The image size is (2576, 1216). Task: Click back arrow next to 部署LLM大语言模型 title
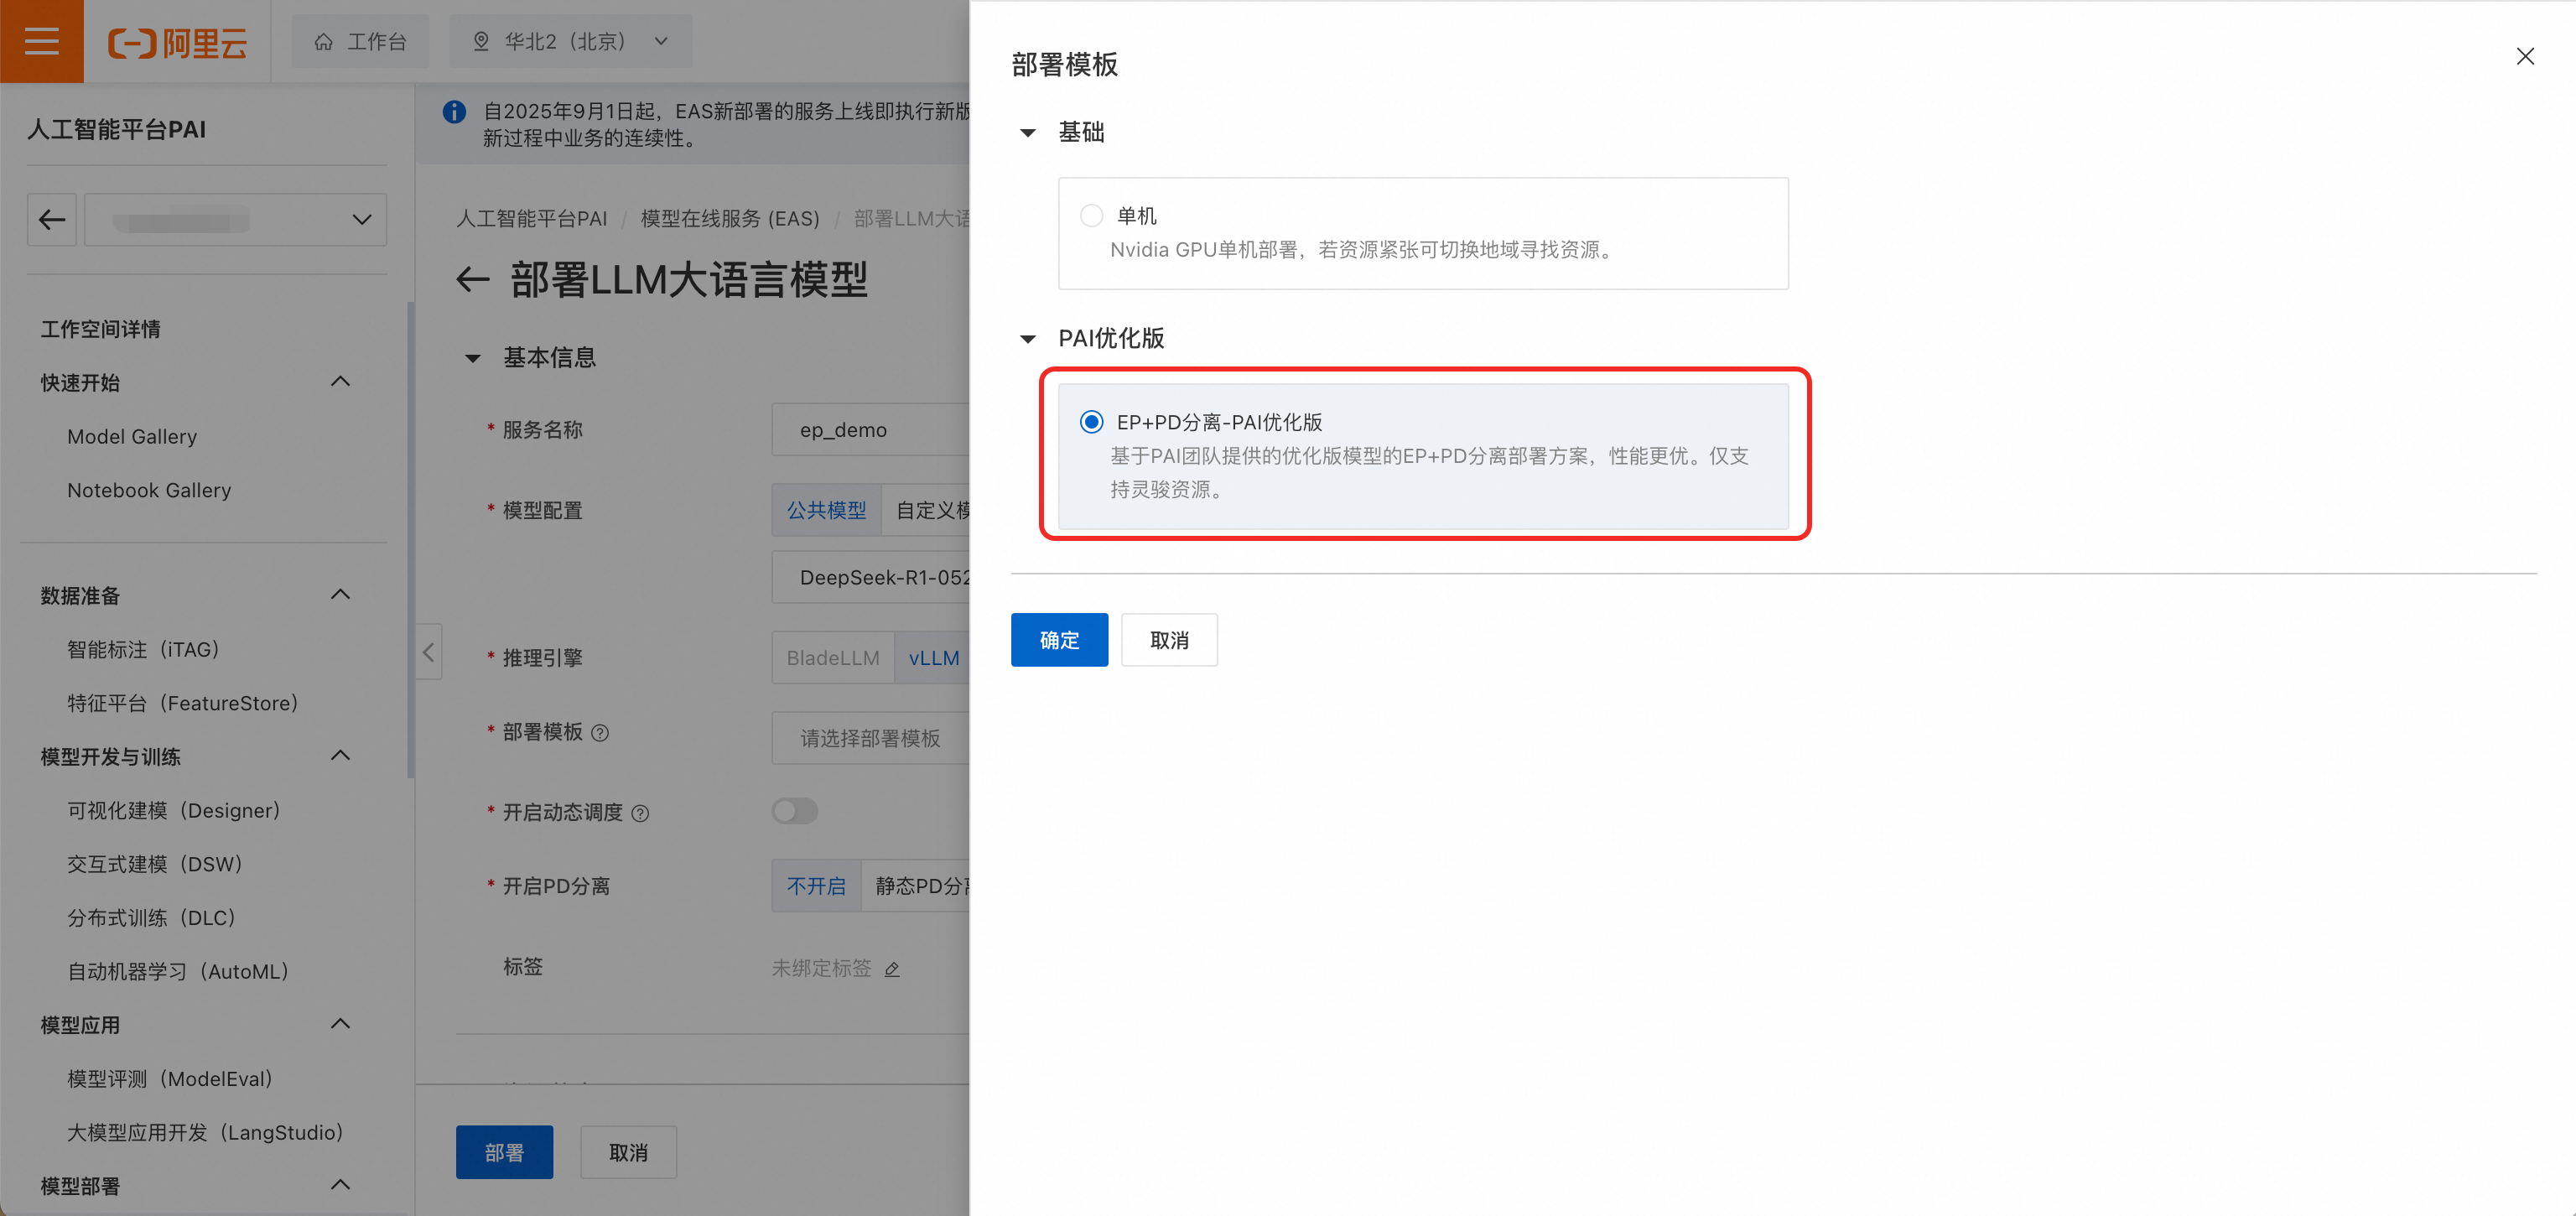[472, 280]
